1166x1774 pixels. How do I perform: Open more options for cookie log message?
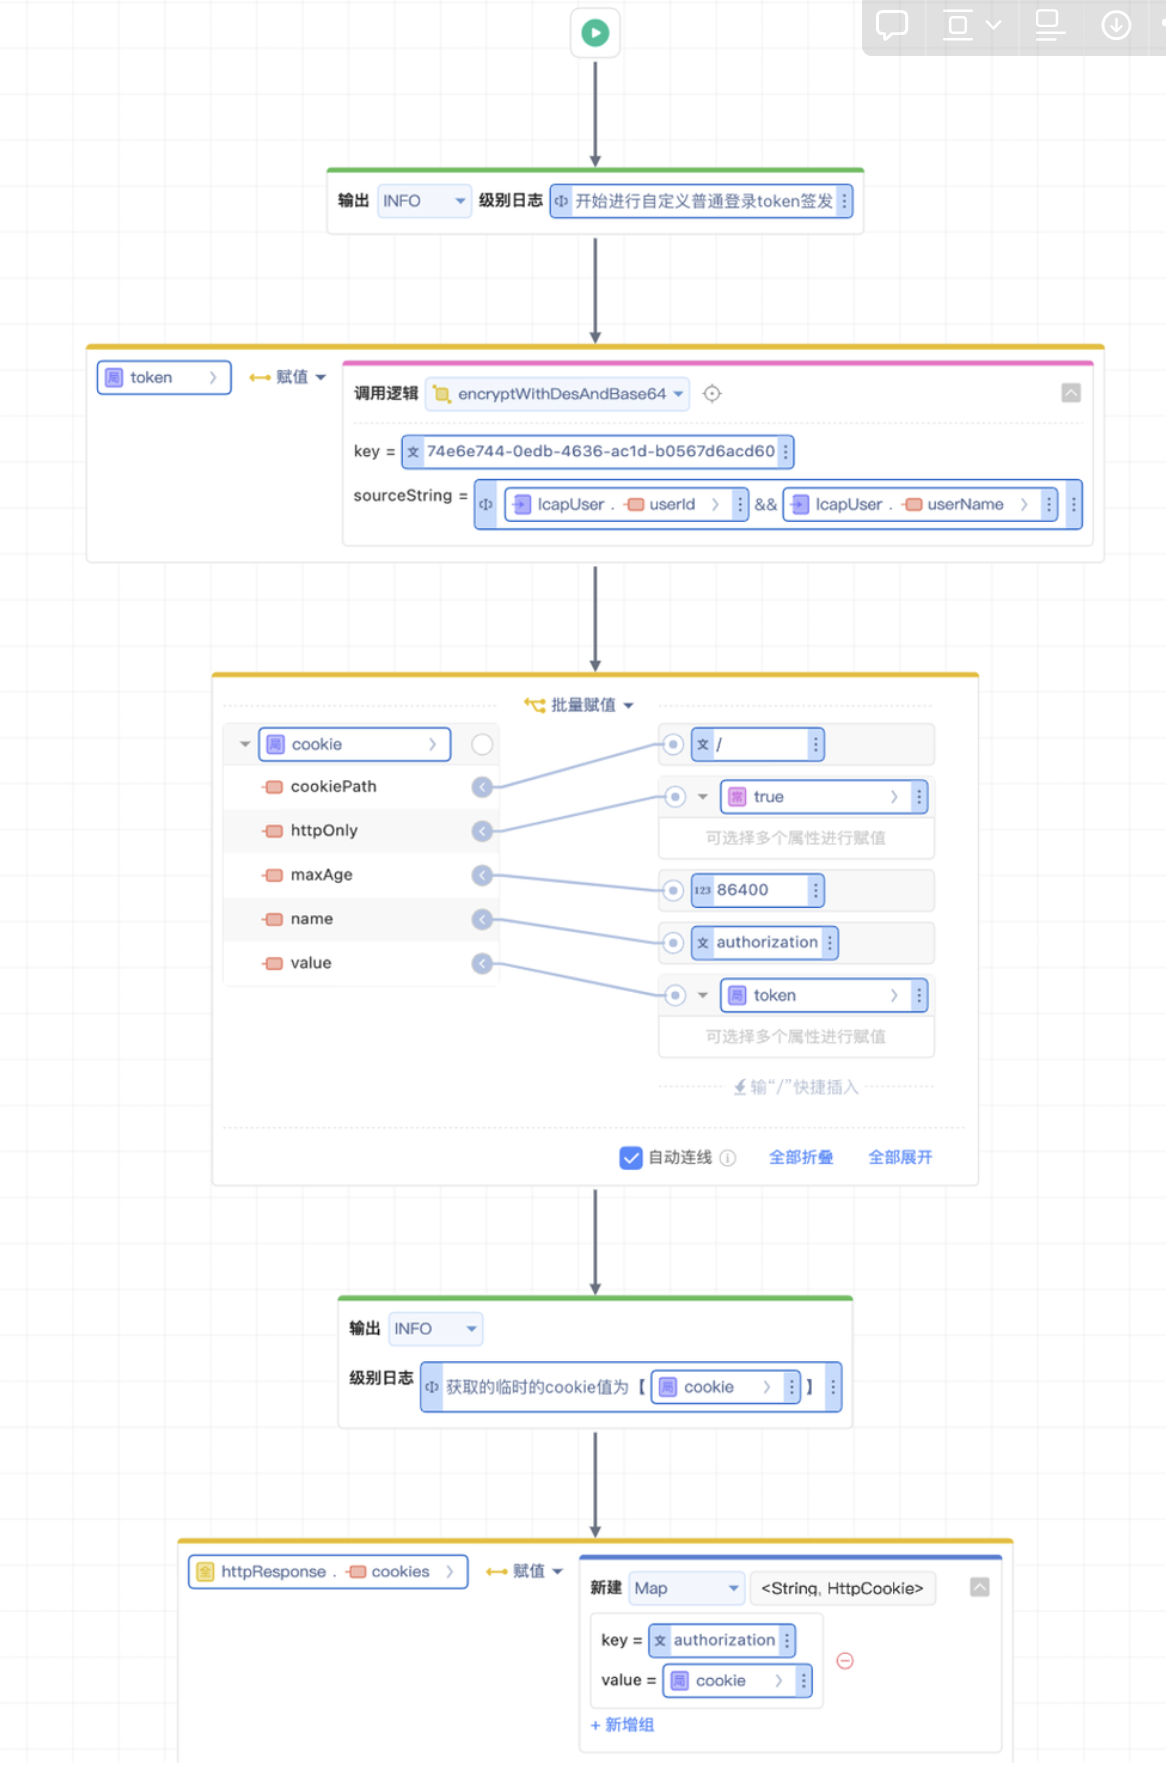[833, 1387]
